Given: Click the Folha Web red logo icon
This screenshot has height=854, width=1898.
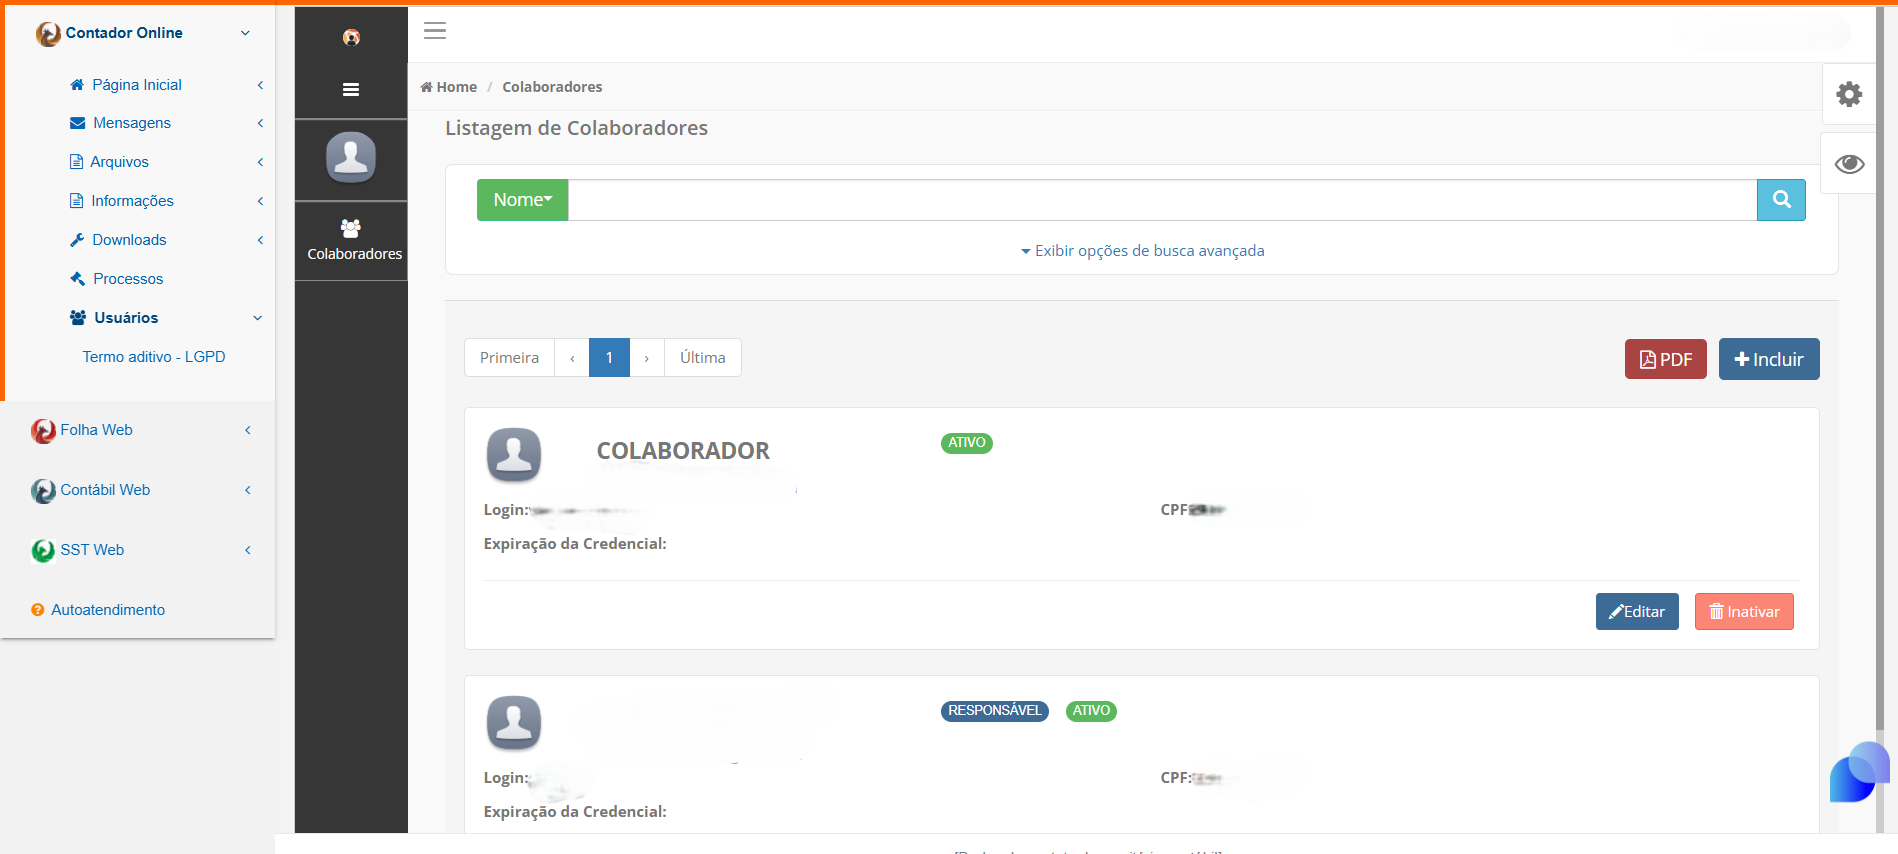Looking at the screenshot, I should (x=43, y=431).
